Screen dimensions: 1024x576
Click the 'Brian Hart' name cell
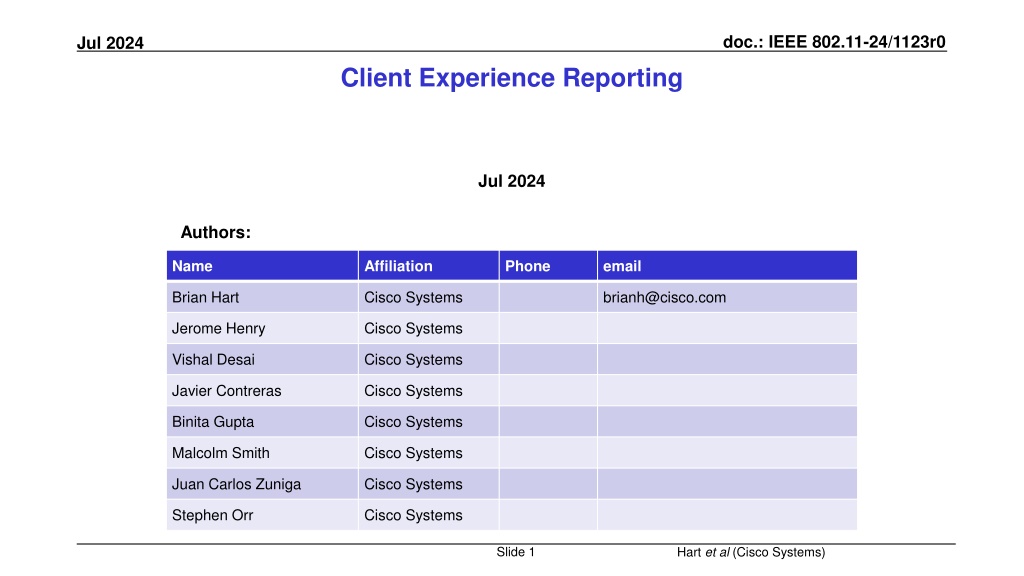(205, 297)
